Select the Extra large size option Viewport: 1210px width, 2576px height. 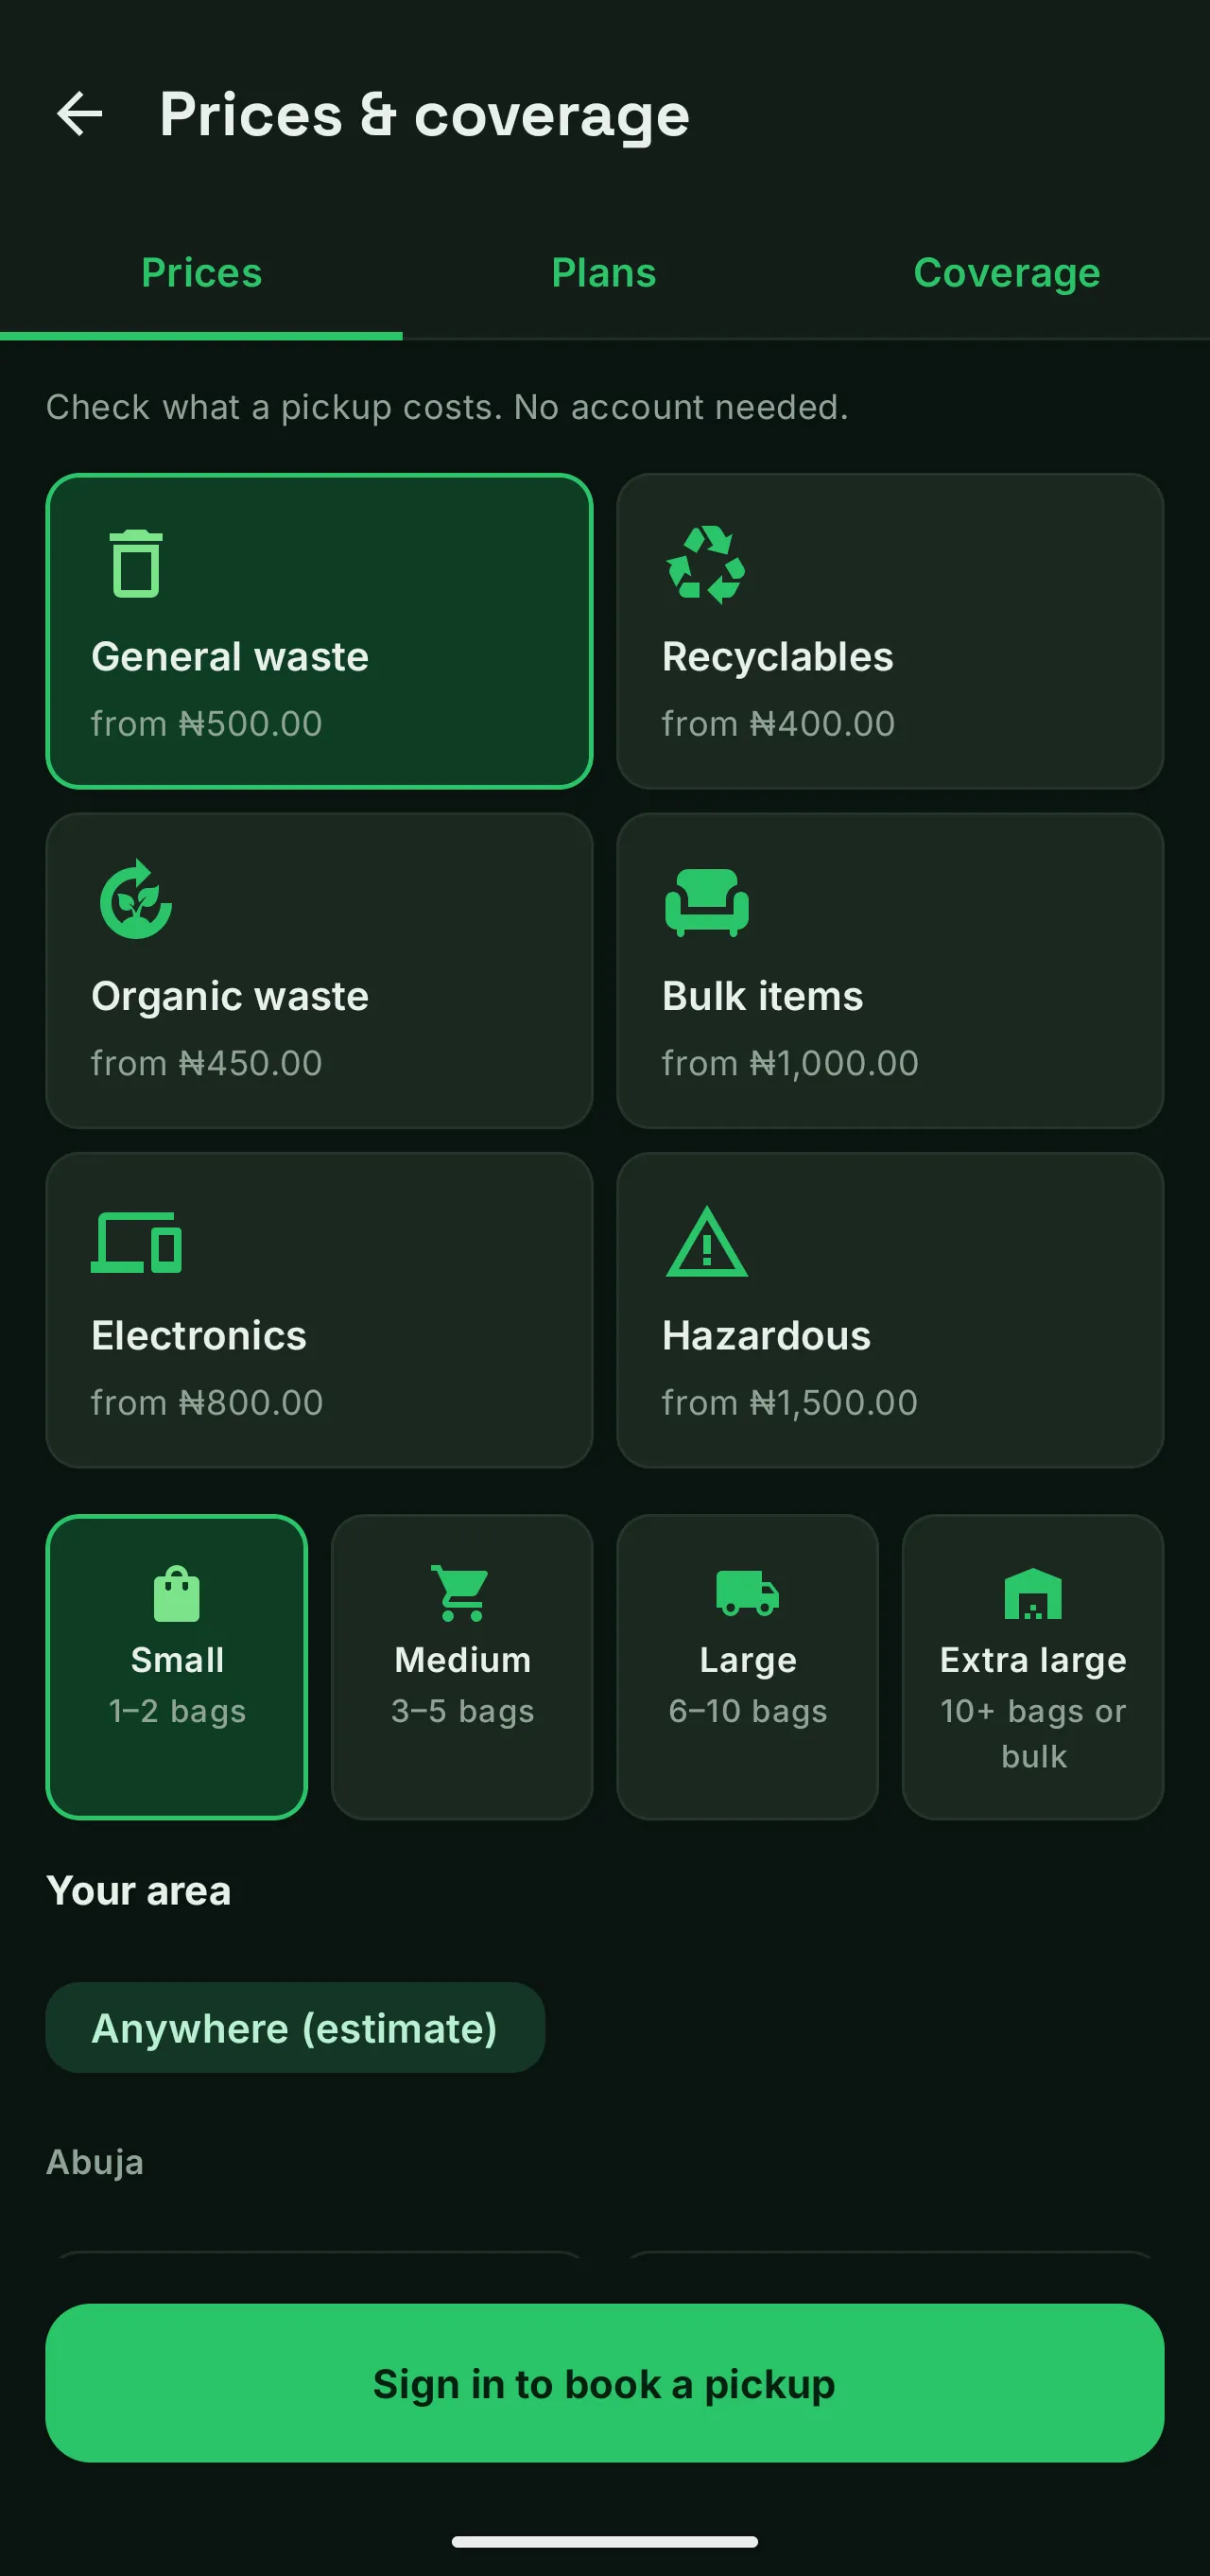[1033, 1667]
